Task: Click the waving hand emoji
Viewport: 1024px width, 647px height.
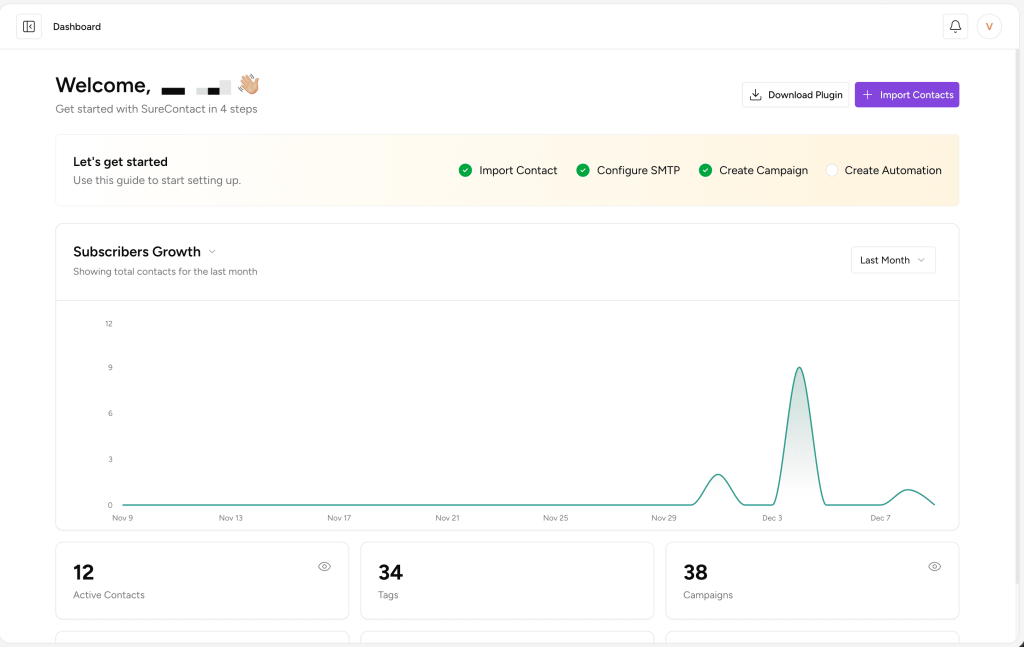Action: coord(248,84)
